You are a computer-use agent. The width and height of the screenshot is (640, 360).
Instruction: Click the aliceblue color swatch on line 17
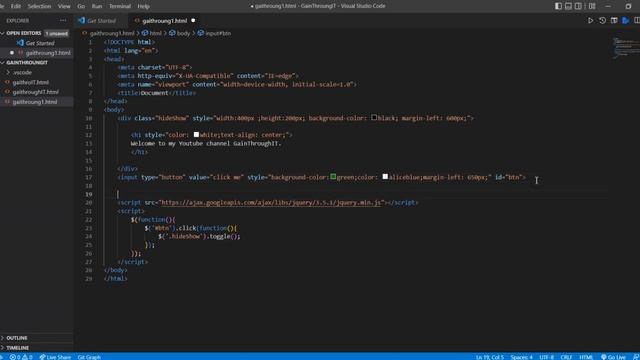[385, 177]
